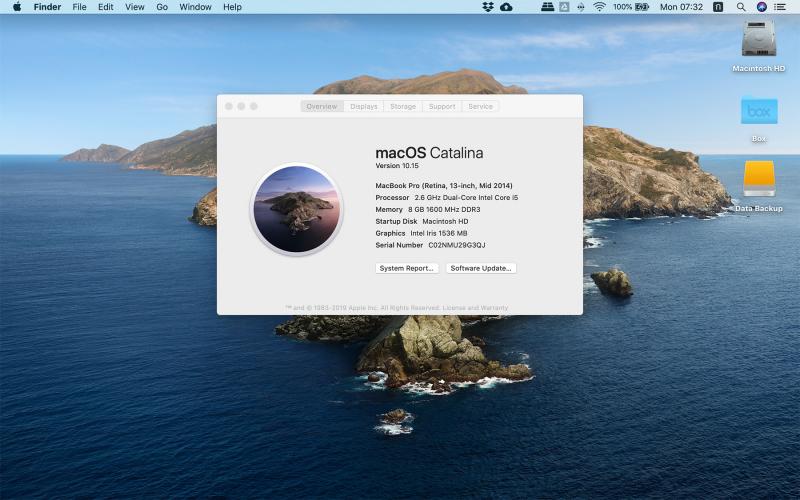Click the Serial Number value
This screenshot has width=800, height=500.
click(457, 245)
